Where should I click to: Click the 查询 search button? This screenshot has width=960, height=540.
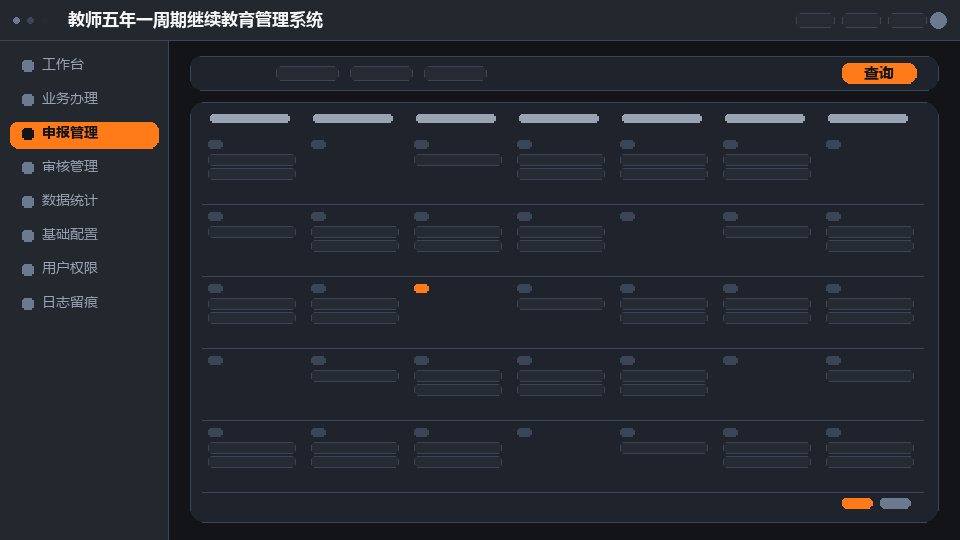[x=879, y=73]
